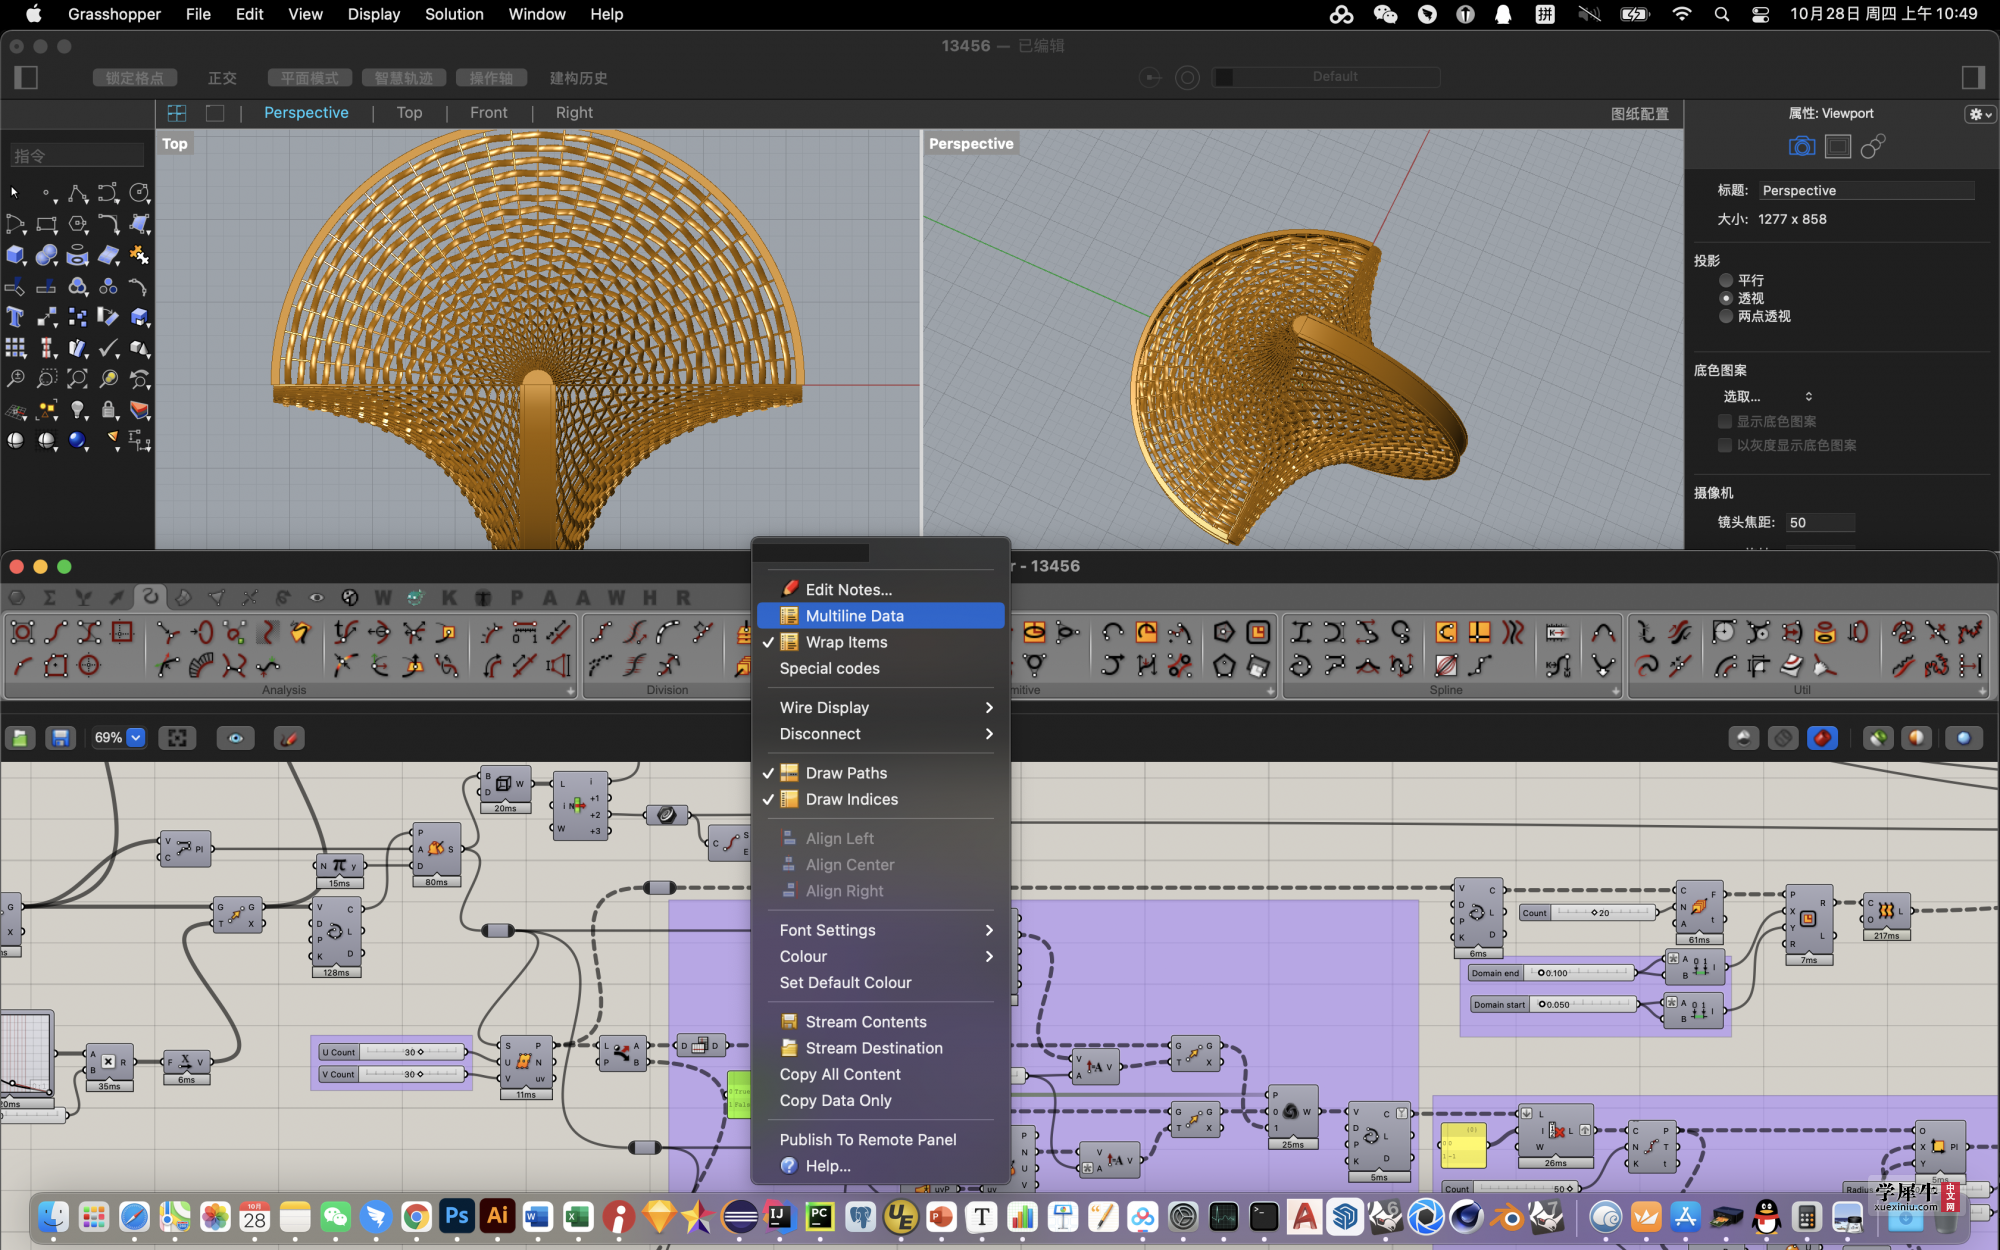Click Publish To Remote Panel

tap(880, 1140)
